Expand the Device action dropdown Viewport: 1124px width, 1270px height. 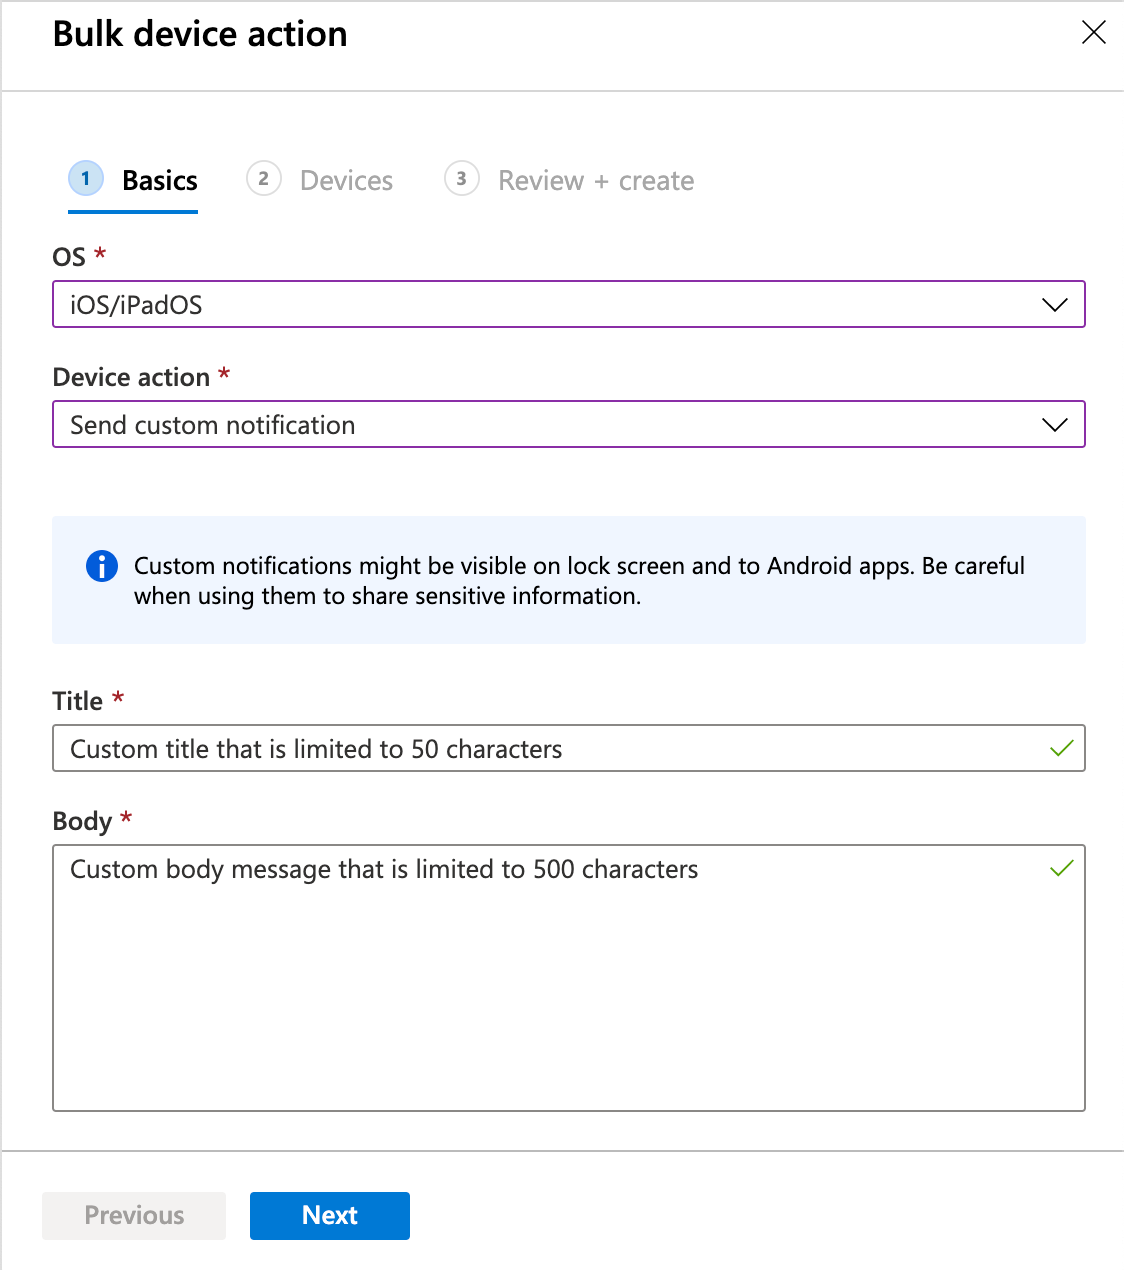568,424
